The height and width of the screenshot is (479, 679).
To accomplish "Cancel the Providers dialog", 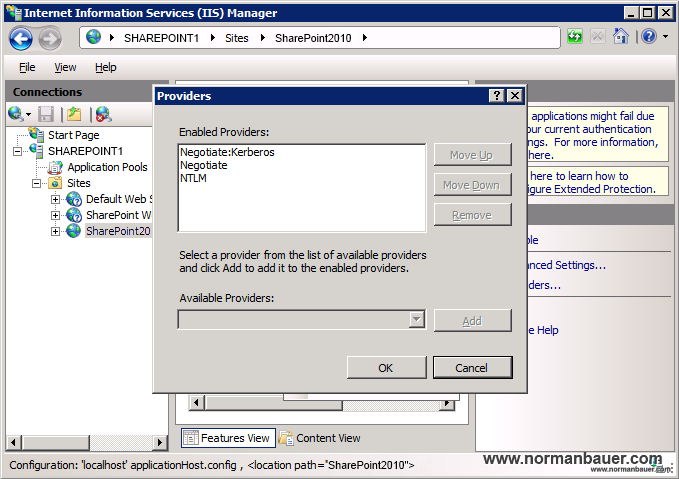I will click(472, 368).
